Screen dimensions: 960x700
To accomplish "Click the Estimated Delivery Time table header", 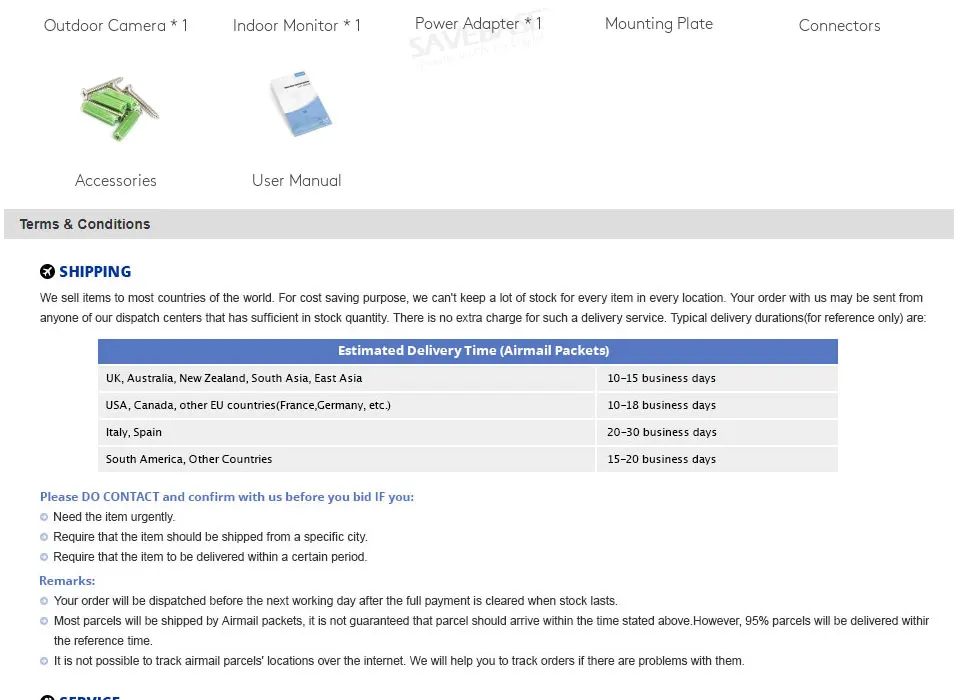I will point(468,351).
